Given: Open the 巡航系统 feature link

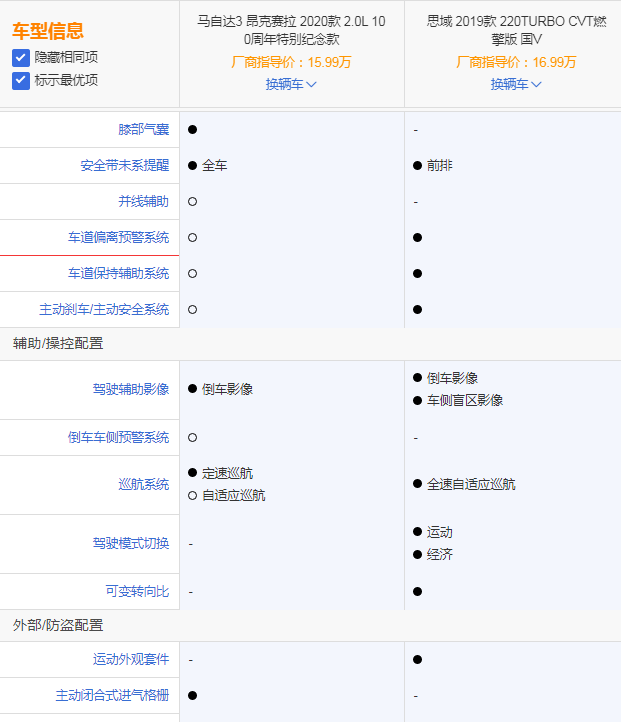Looking at the screenshot, I should (143, 485).
